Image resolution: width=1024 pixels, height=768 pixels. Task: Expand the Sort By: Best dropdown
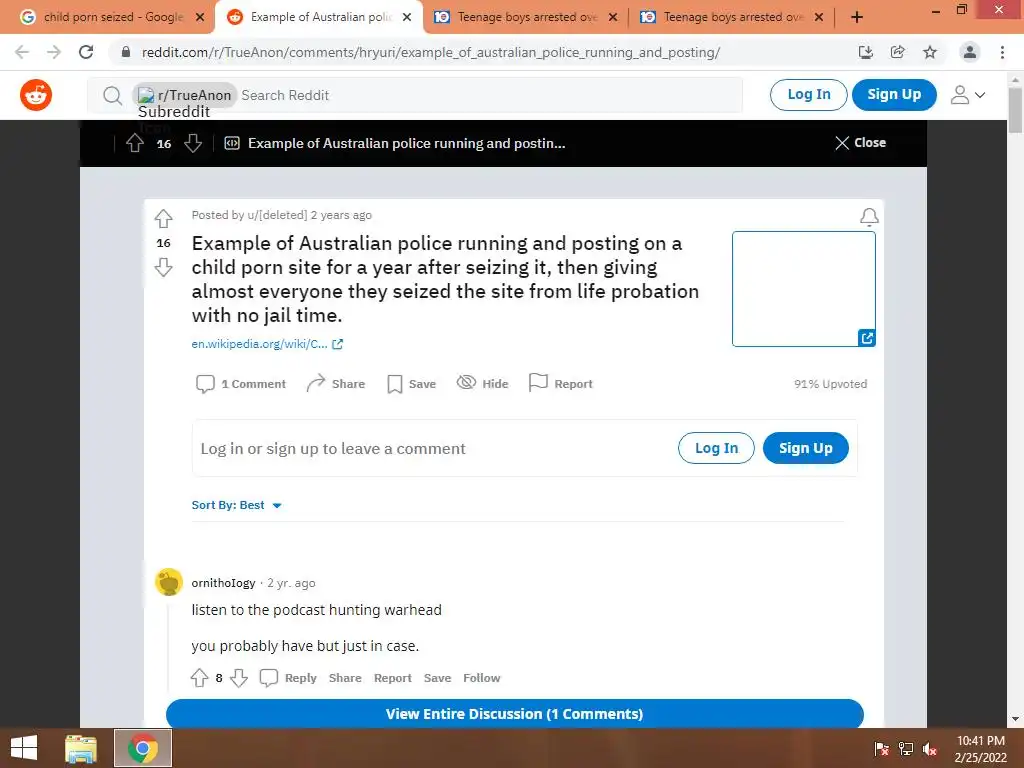(236, 505)
